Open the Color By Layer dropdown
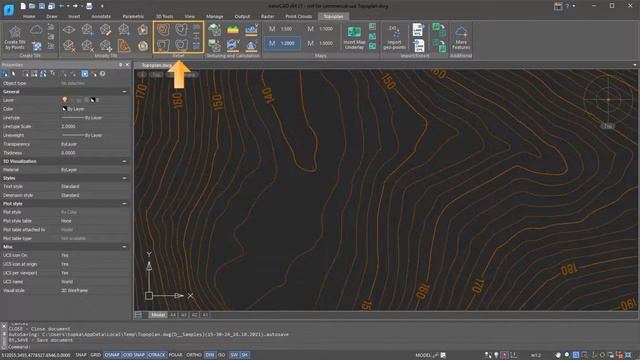Image resolution: width=640 pixels, height=360 pixels. pos(95,109)
